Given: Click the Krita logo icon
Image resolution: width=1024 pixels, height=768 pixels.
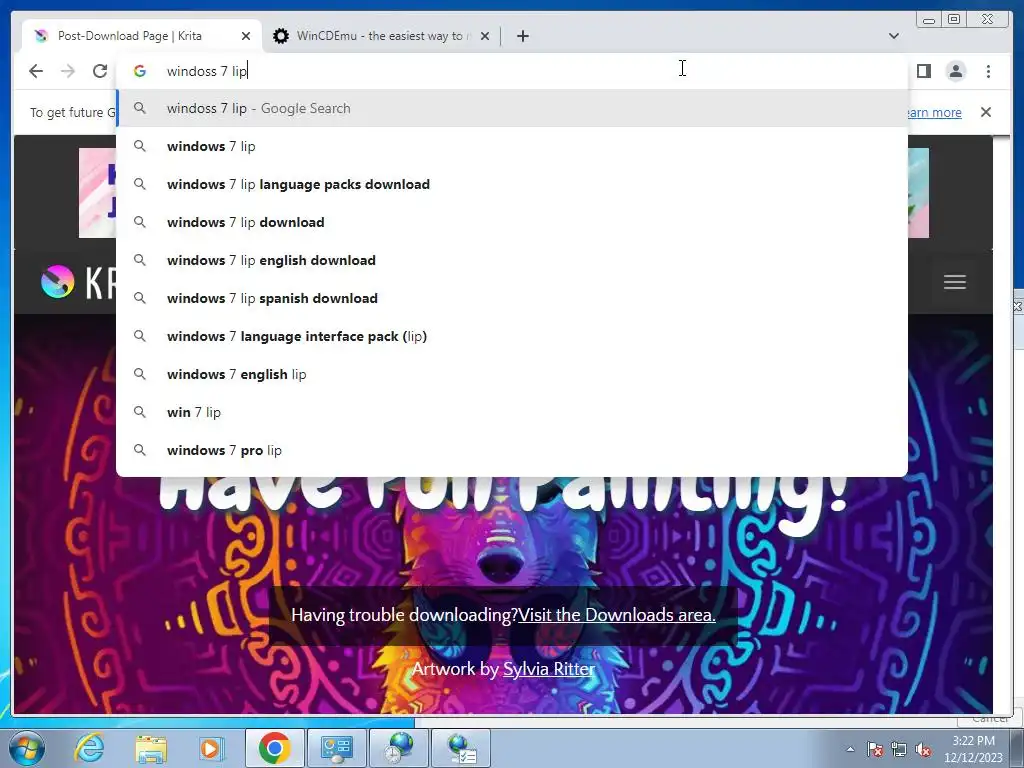Looking at the screenshot, I should [57, 282].
